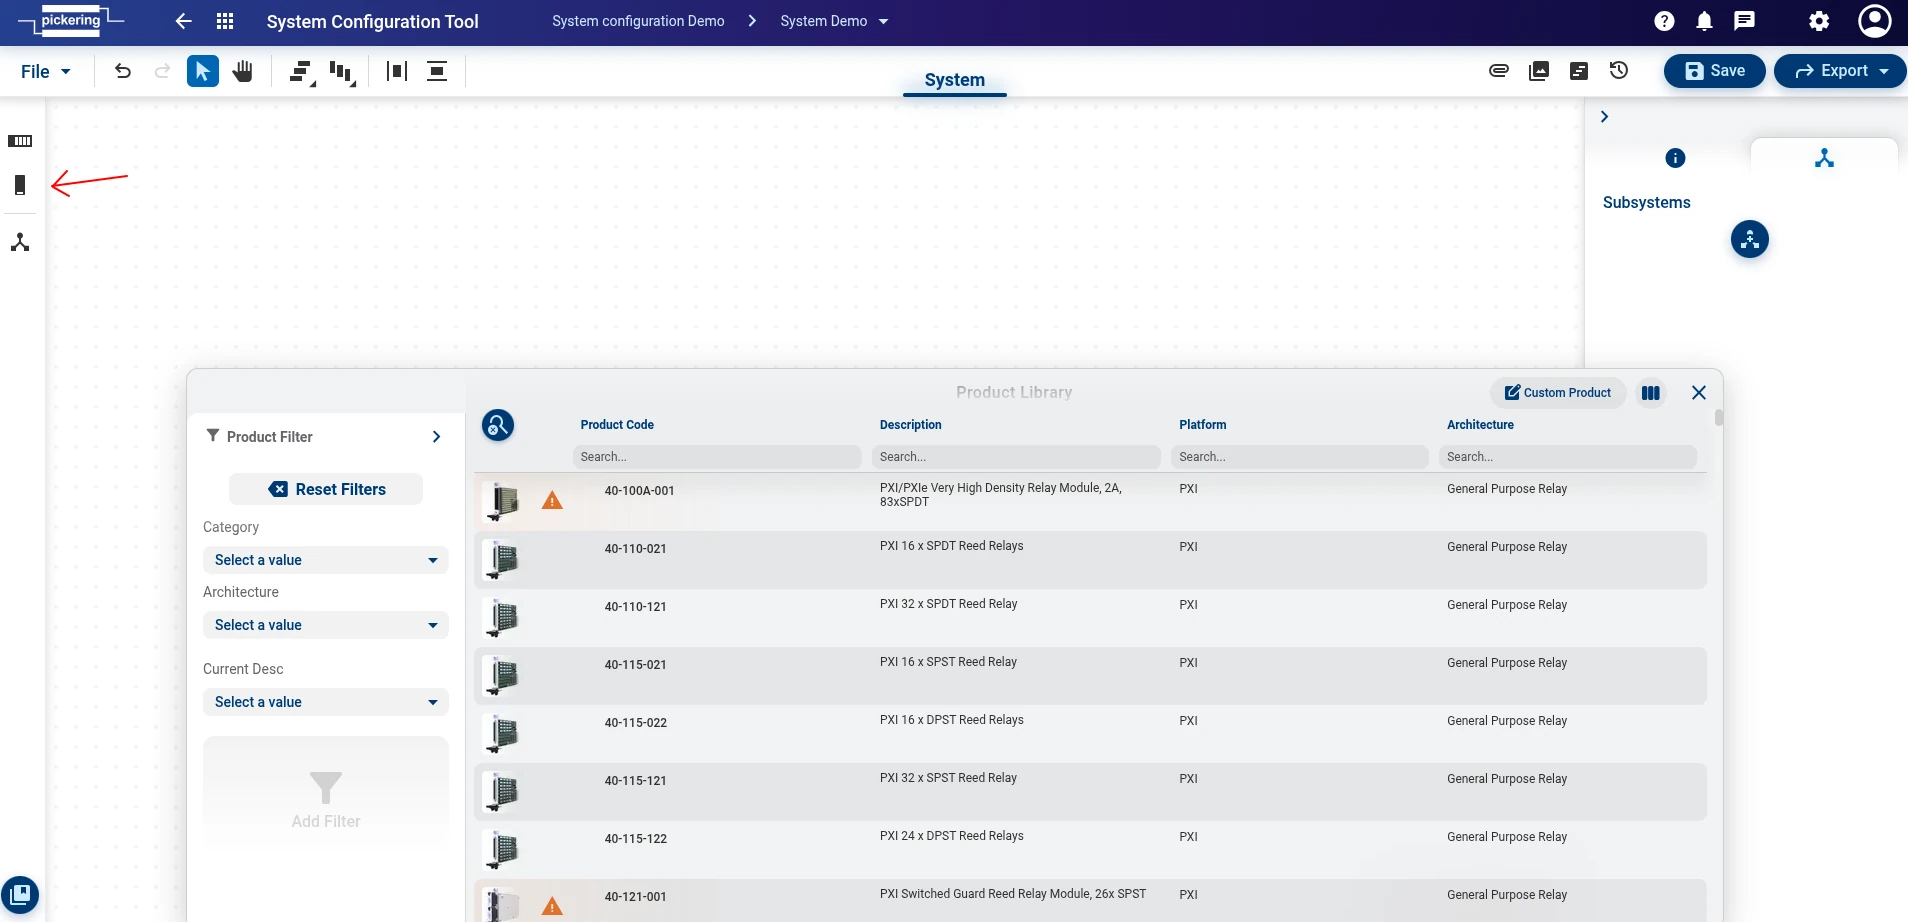Click the Product Library vertical scrollbar
The height and width of the screenshot is (922, 1908).
click(x=1719, y=417)
